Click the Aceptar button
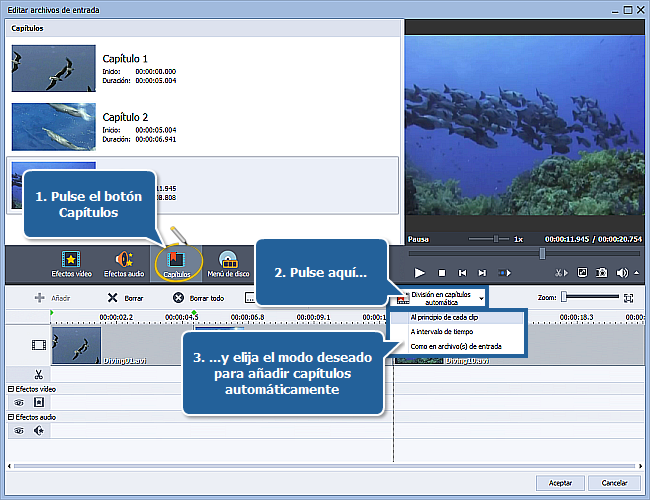This screenshot has width=650, height=500. click(x=560, y=482)
